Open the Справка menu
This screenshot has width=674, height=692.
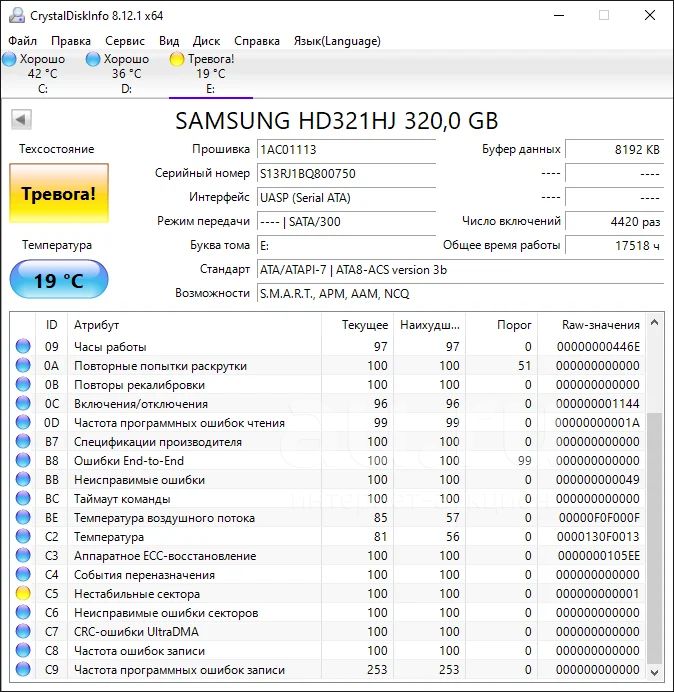(257, 41)
